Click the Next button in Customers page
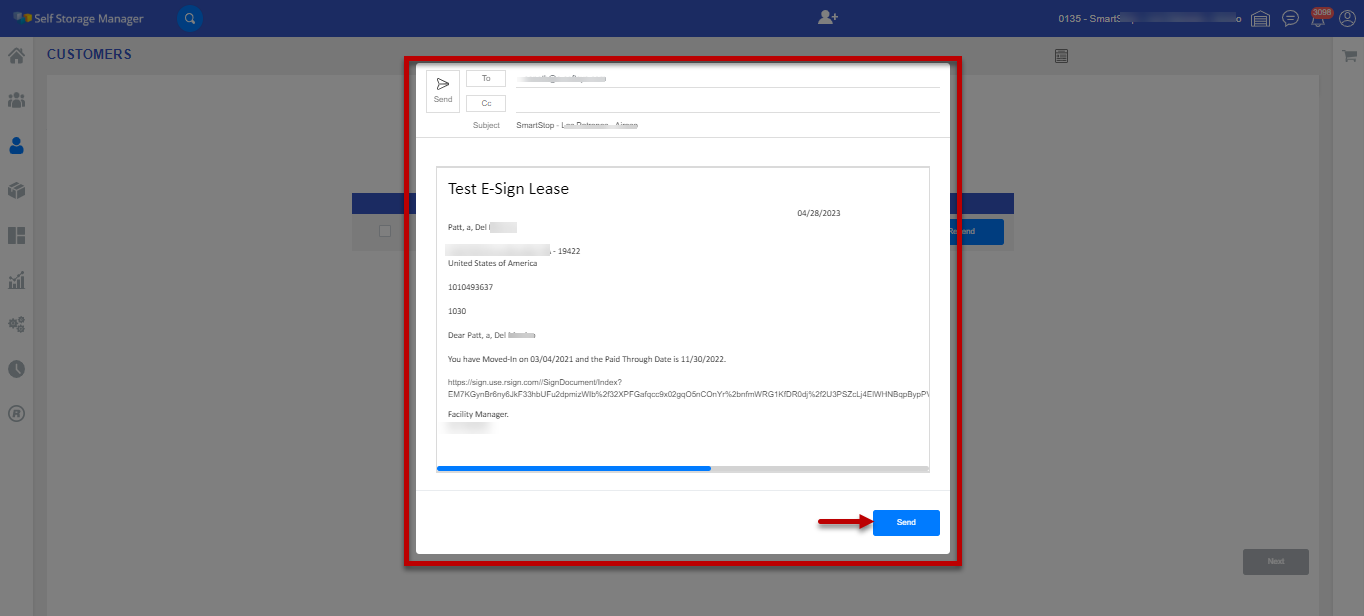This screenshot has height=616, width=1364. pos(1276,562)
